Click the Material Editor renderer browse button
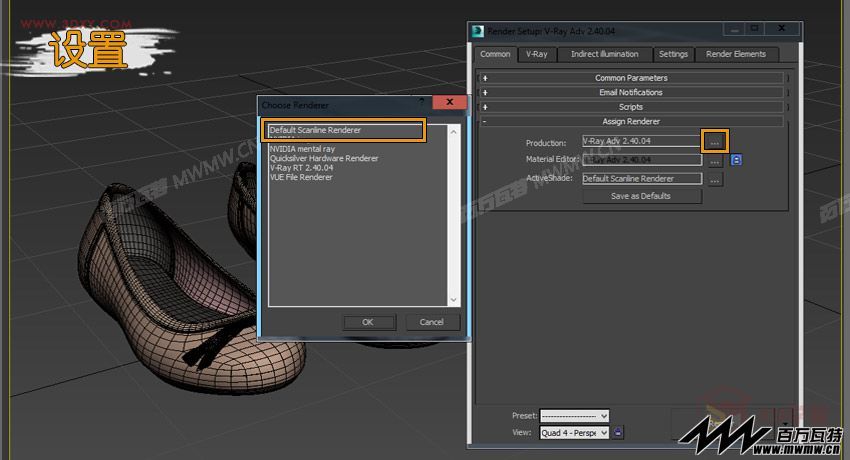This screenshot has width=850, height=460. 715,161
